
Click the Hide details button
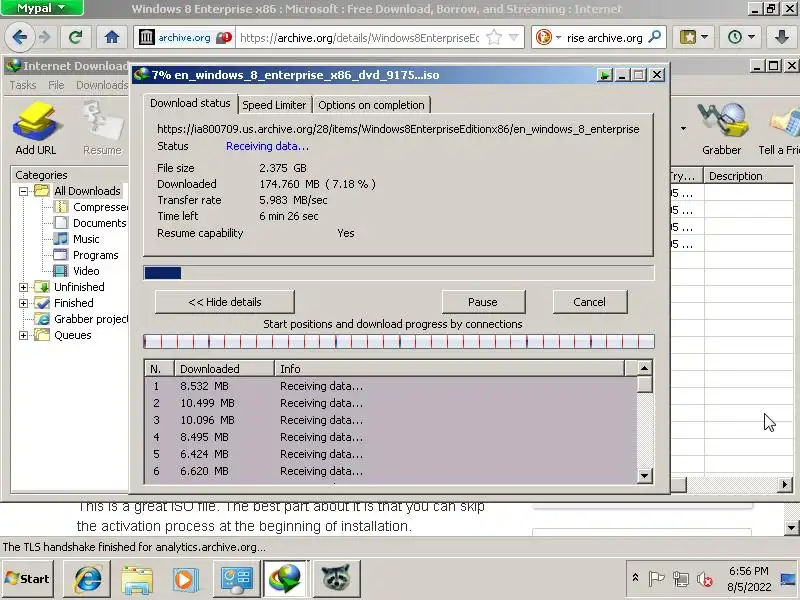(224, 302)
